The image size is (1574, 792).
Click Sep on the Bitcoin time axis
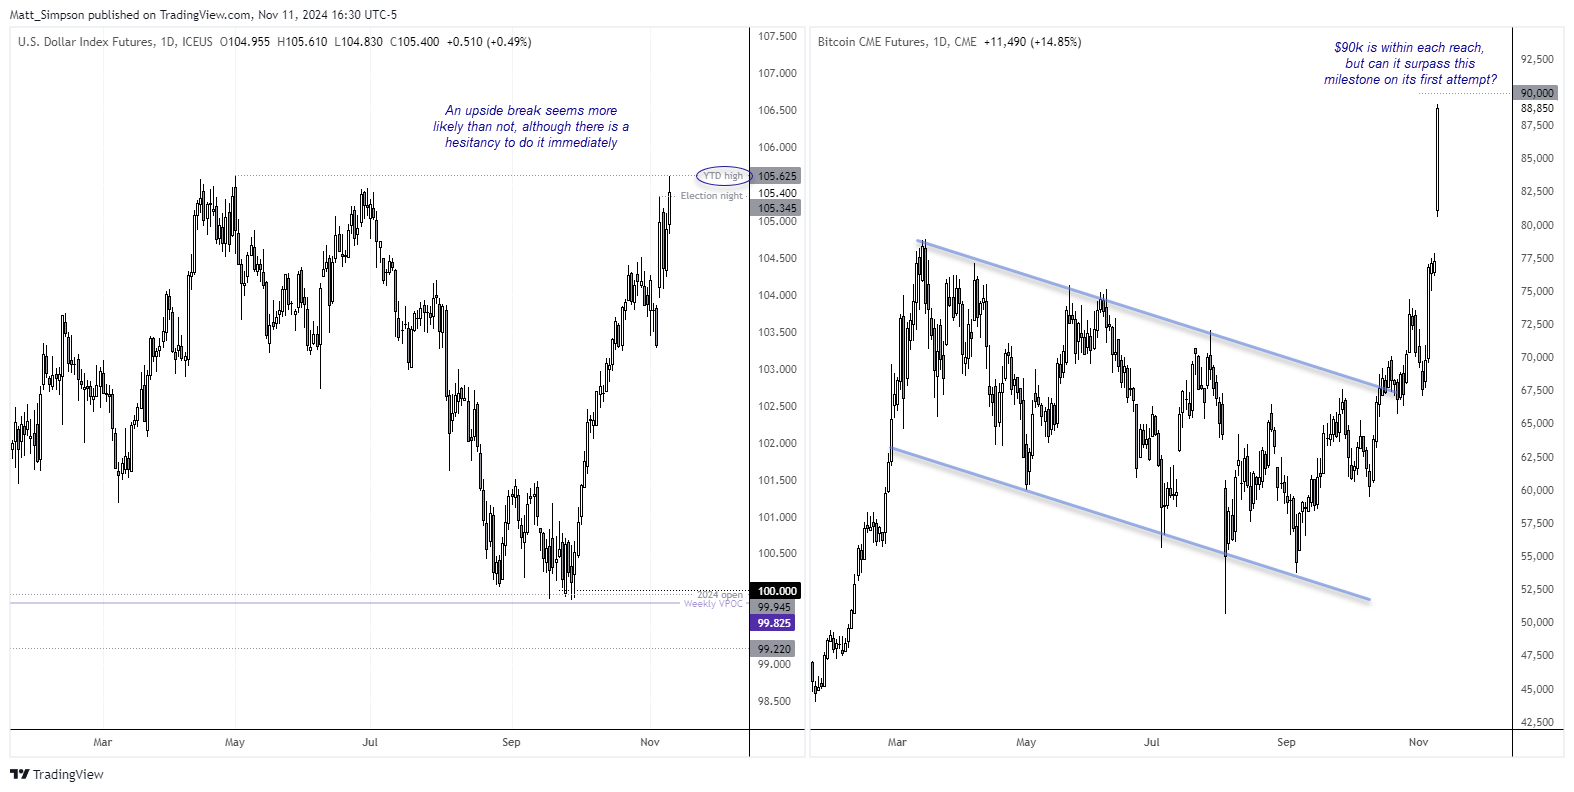[1286, 742]
